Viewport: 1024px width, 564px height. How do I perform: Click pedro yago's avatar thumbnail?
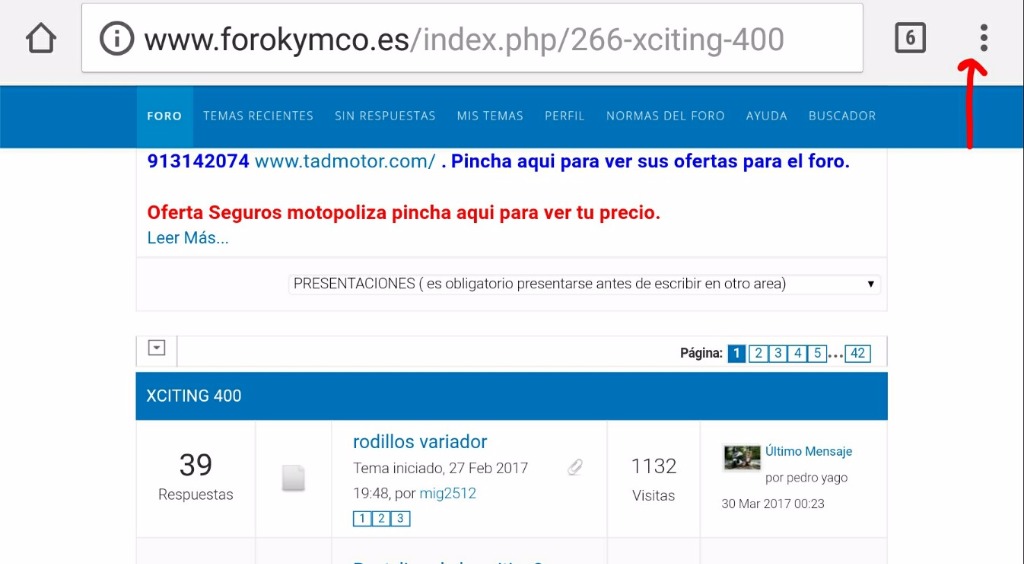(x=742, y=457)
